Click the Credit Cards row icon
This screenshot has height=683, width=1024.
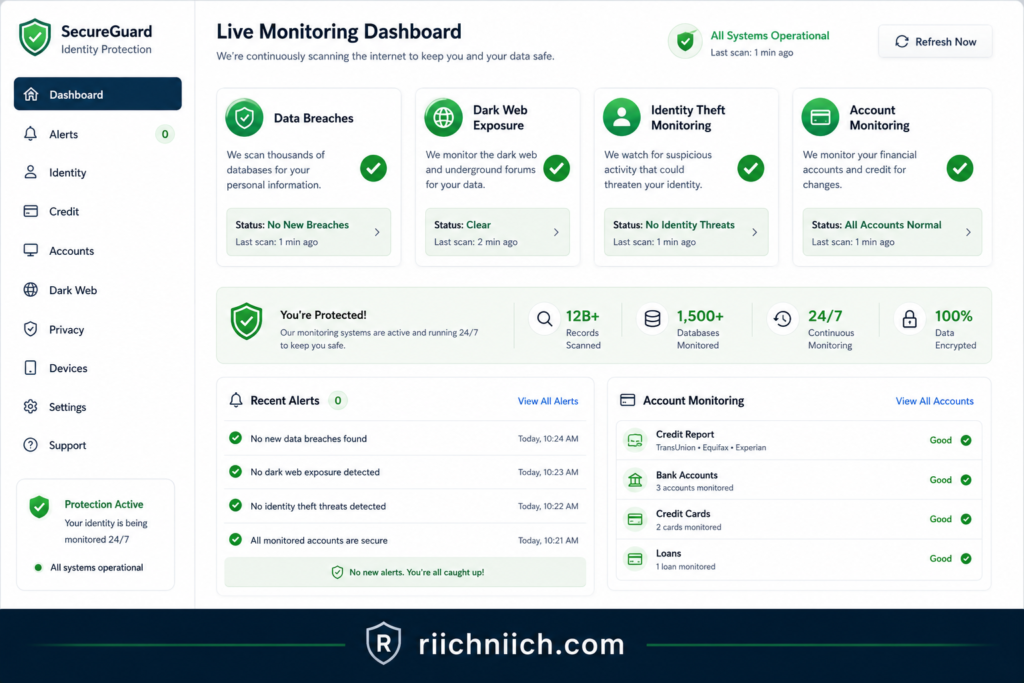click(x=635, y=519)
